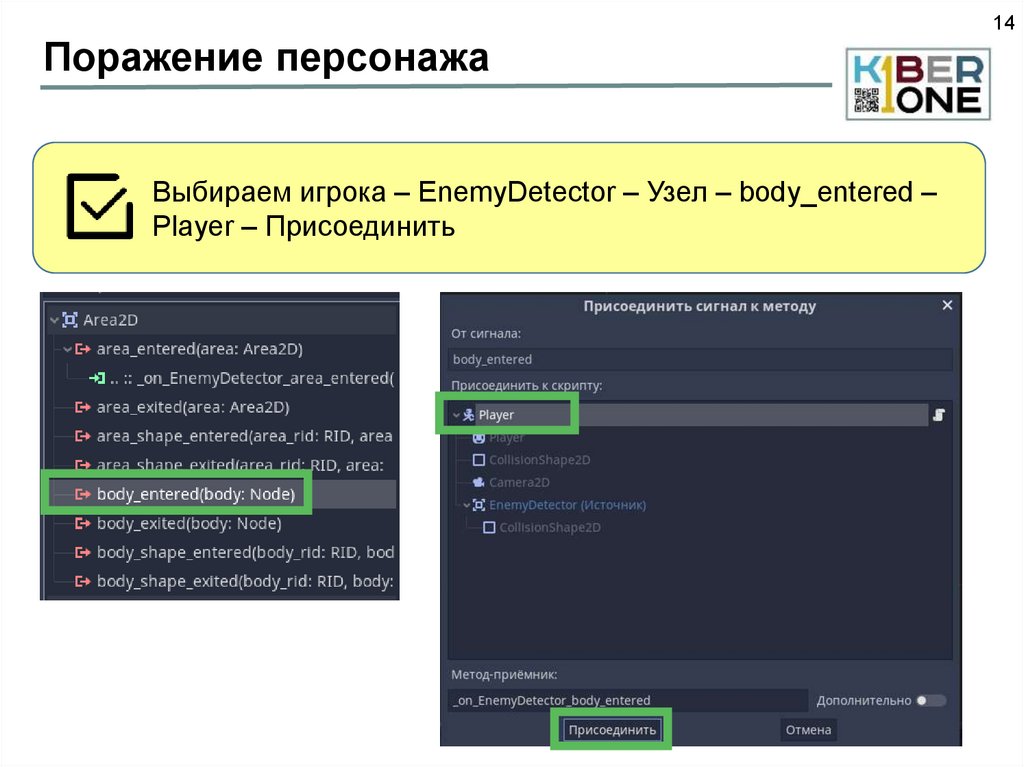This screenshot has width=1024, height=767.
Task: Collapse the area_entered signal connections
Action: coord(66,349)
